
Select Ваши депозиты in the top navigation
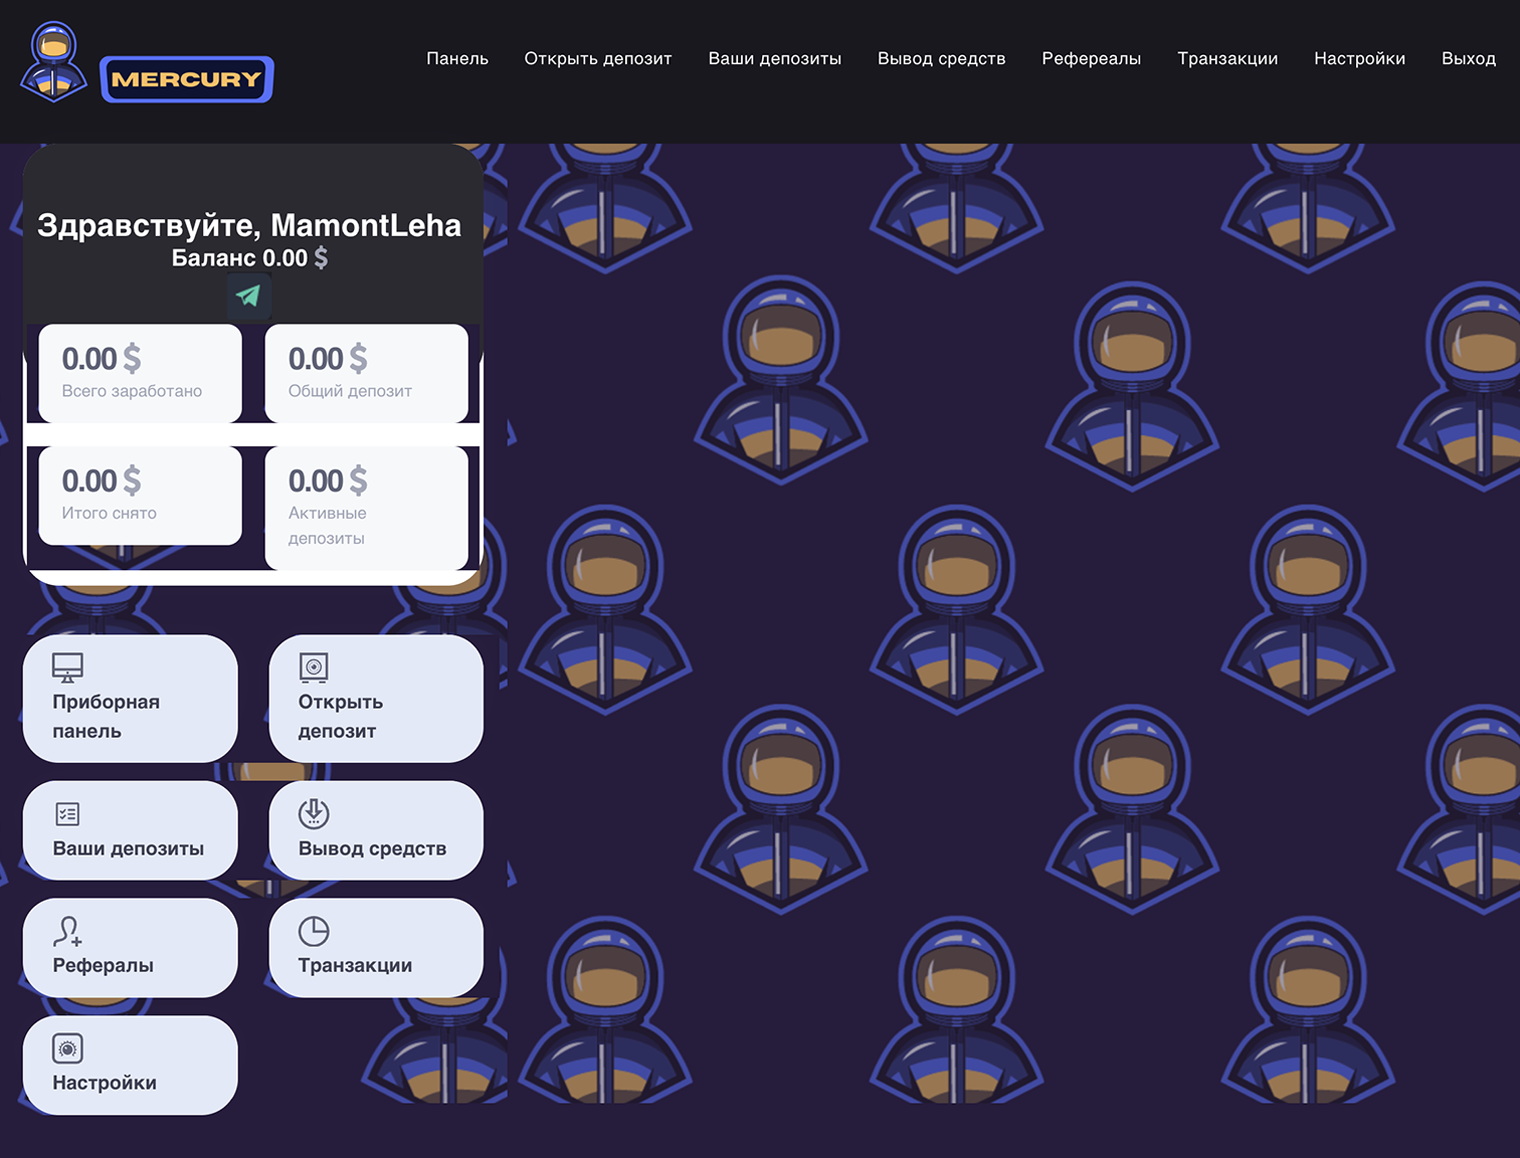click(x=775, y=58)
